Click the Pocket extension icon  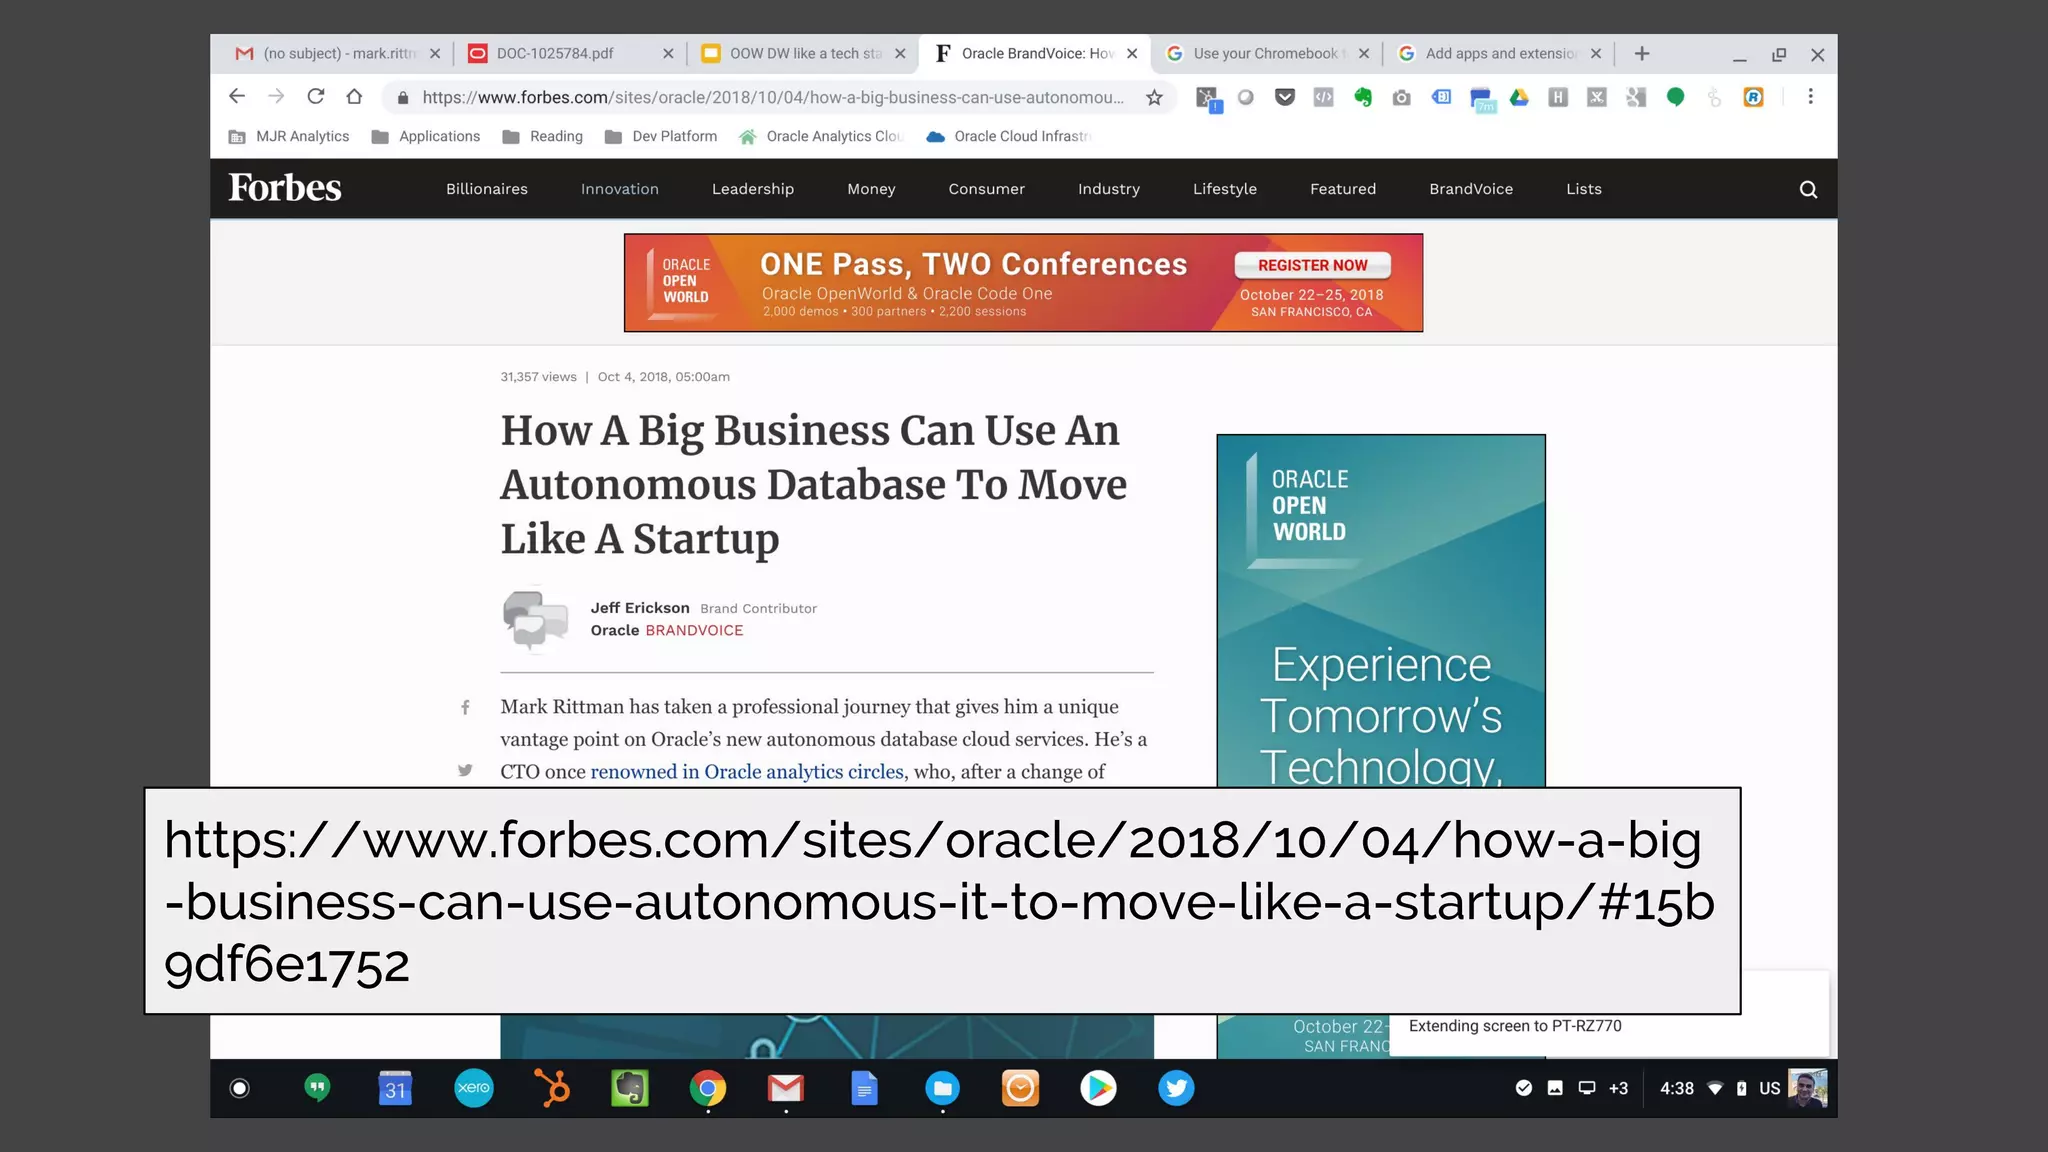pyautogui.click(x=1285, y=97)
